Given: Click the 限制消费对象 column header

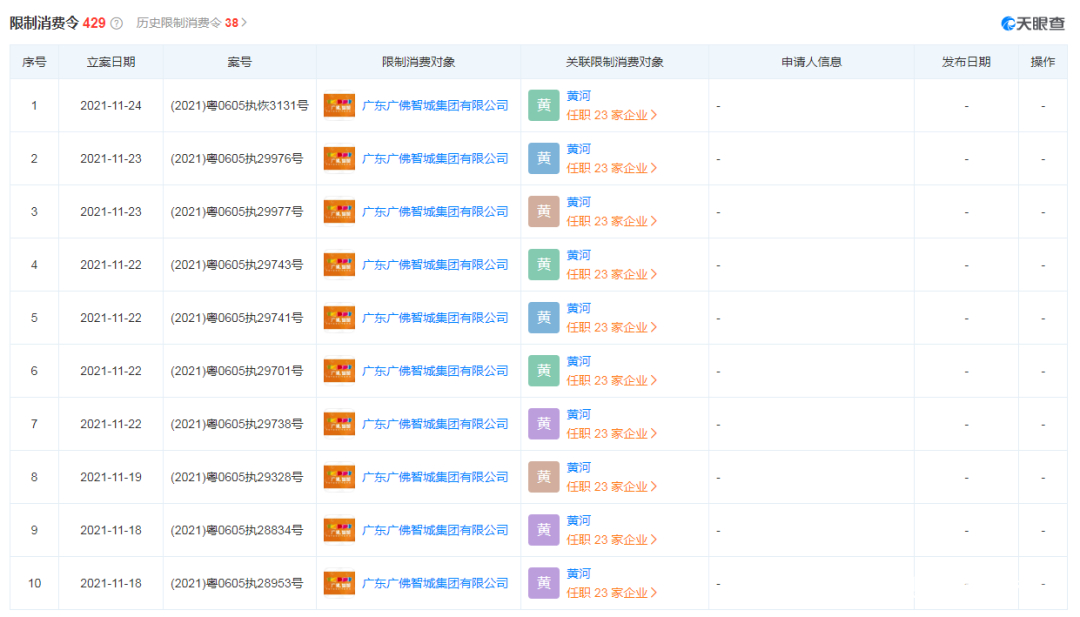Looking at the screenshot, I should tap(419, 62).
